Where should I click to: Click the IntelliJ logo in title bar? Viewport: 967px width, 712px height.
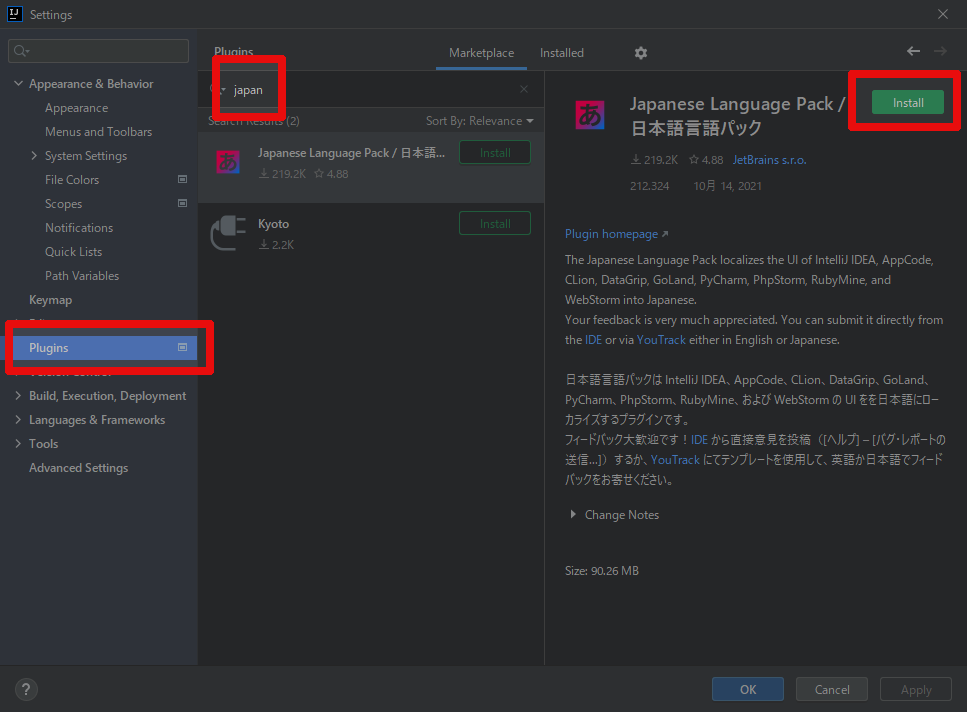coord(14,14)
